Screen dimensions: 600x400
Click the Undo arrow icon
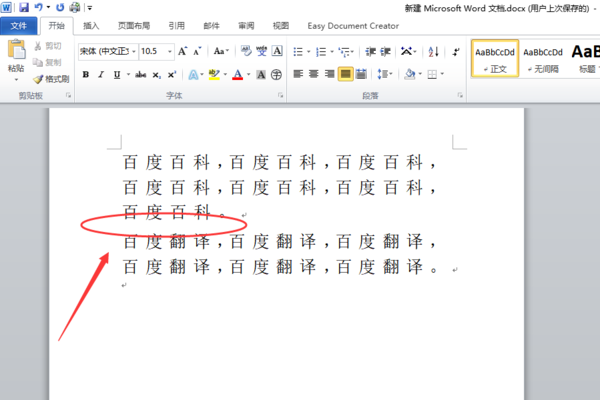(x=38, y=7)
